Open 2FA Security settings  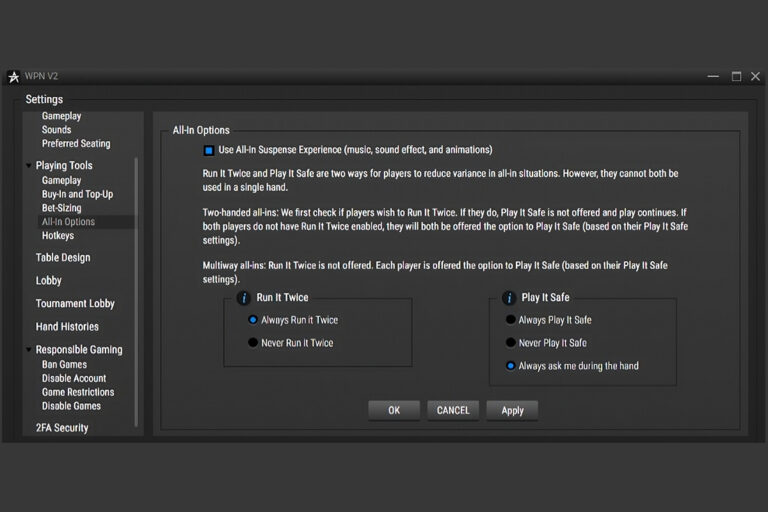[62, 428]
